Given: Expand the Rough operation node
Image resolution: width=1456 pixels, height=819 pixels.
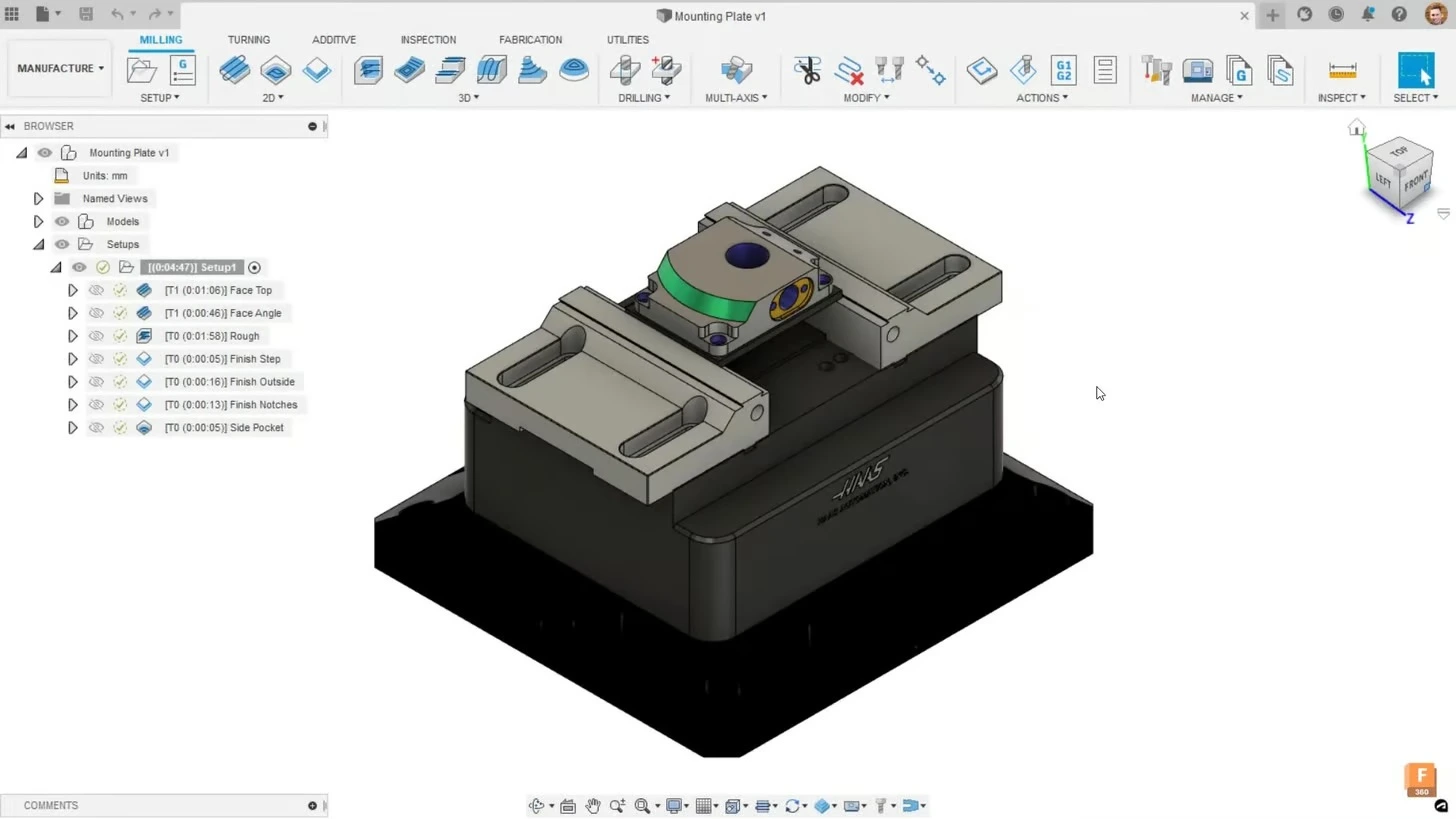Looking at the screenshot, I should click(x=72, y=336).
